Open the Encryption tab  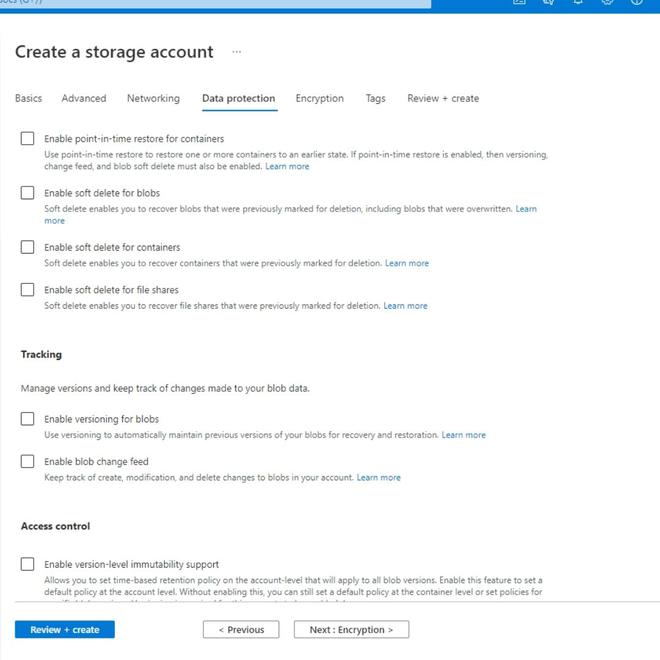point(319,99)
